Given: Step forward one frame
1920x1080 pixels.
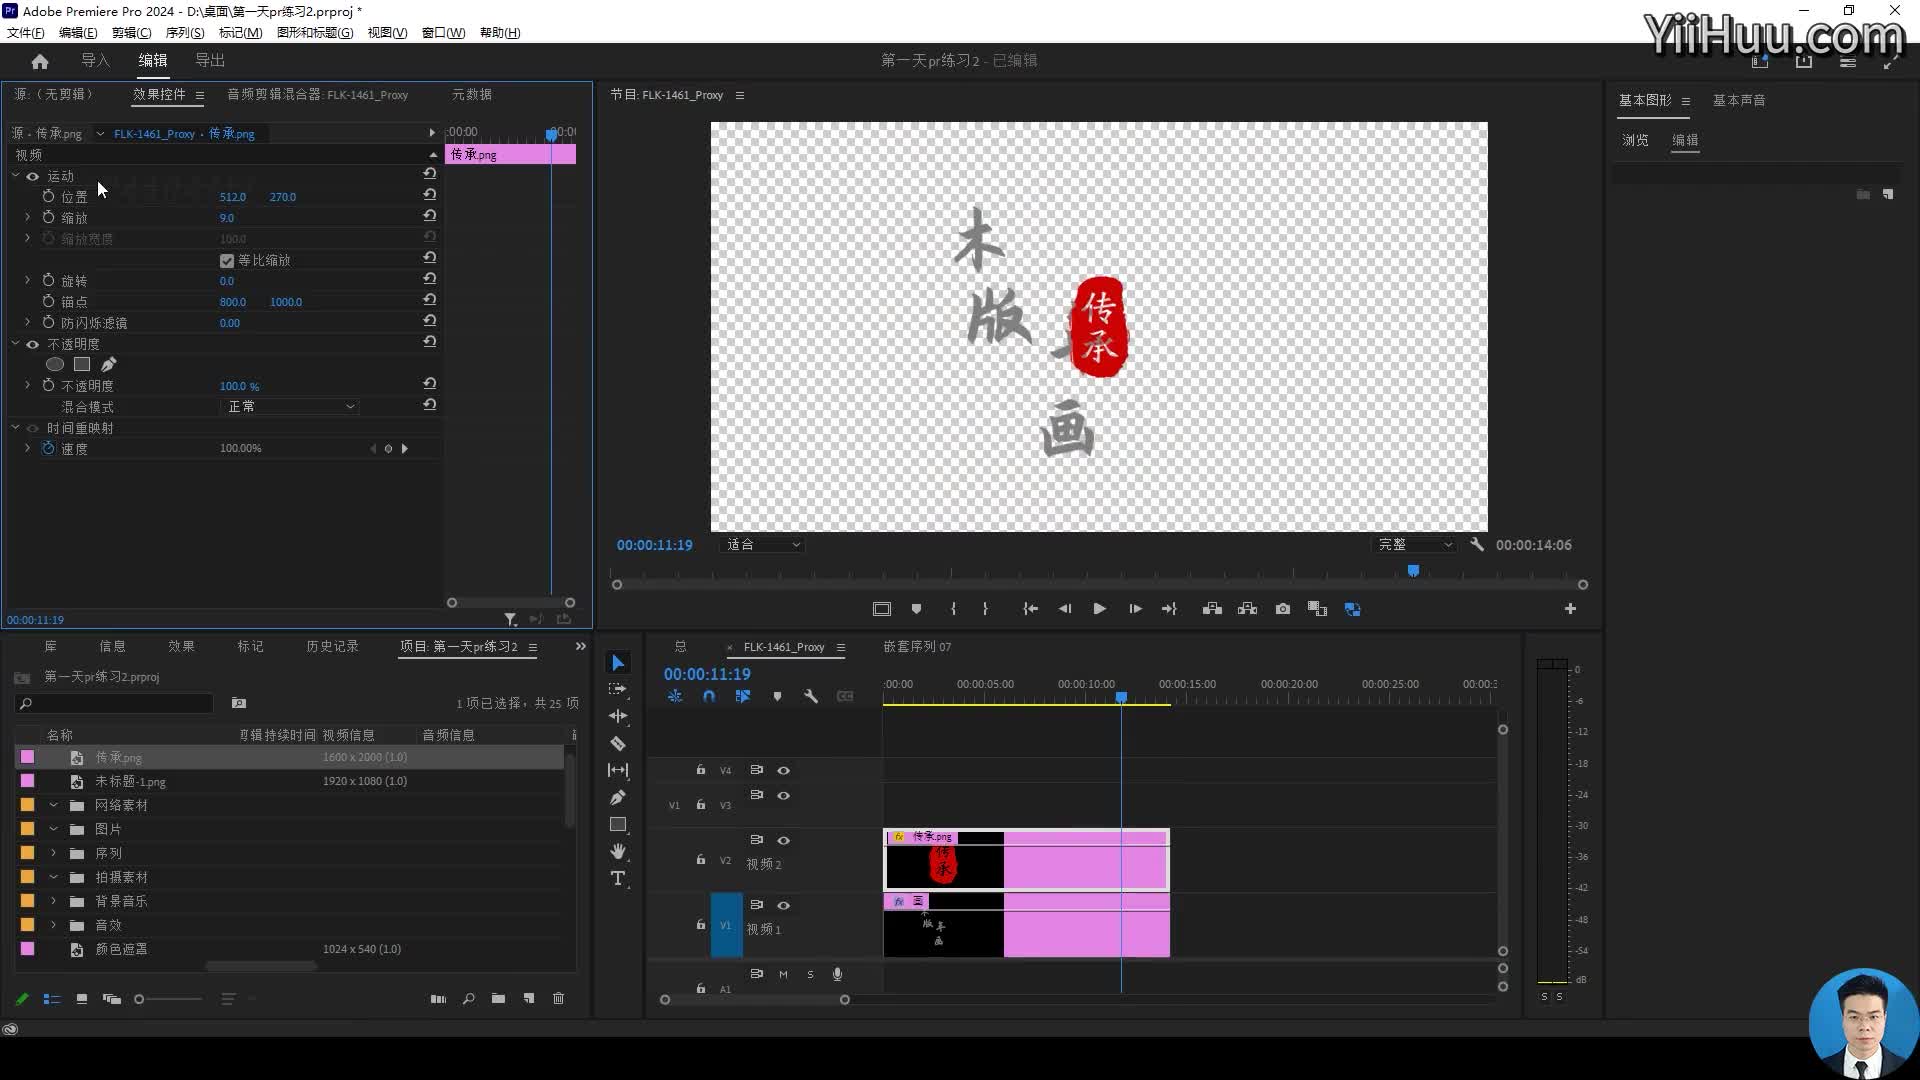Looking at the screenshot, I should tap(1135, 609).
